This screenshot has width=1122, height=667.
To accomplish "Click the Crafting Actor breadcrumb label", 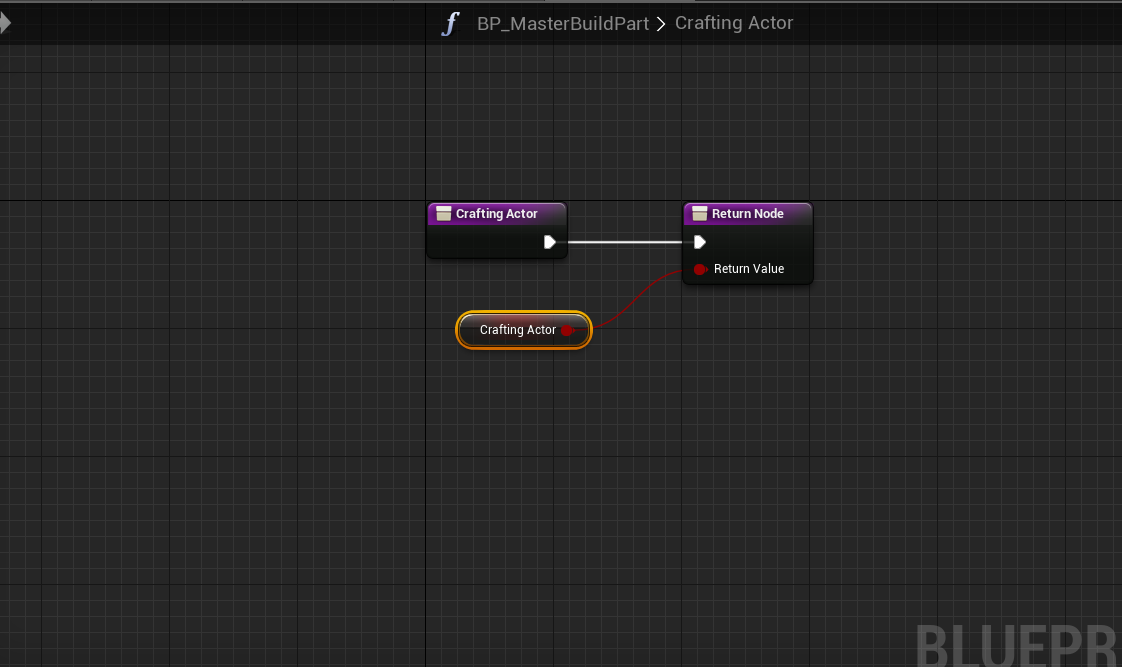I will [x=733, y=23].
